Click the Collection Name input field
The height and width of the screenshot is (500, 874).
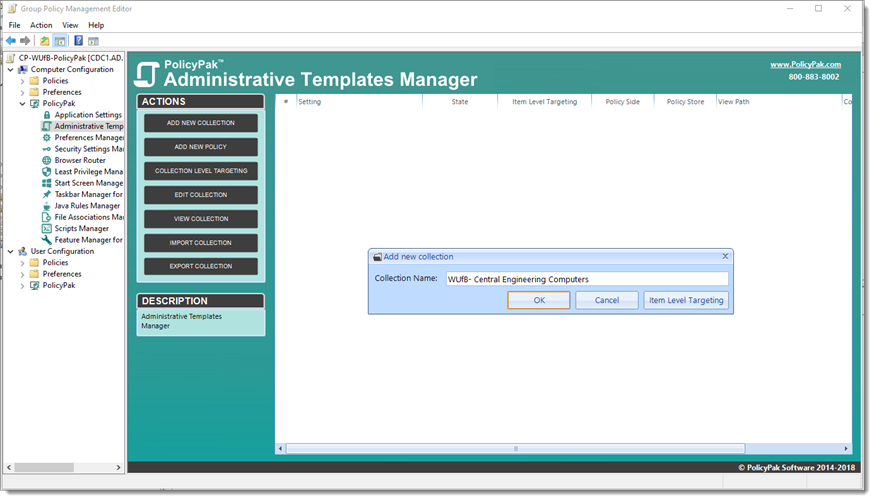(x=586, y=279)
